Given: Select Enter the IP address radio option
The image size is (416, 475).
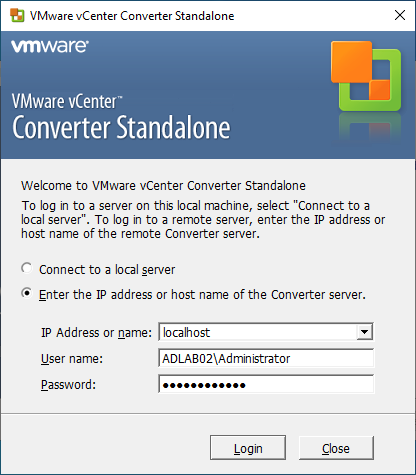Looking at the screenshot, I should (x=27, y=293).
